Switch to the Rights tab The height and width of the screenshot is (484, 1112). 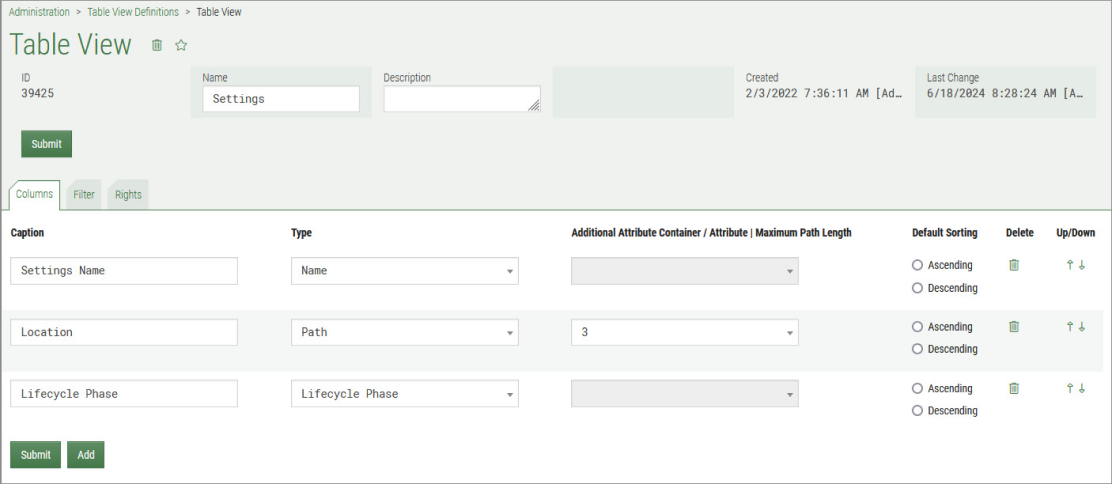[128, 195]
